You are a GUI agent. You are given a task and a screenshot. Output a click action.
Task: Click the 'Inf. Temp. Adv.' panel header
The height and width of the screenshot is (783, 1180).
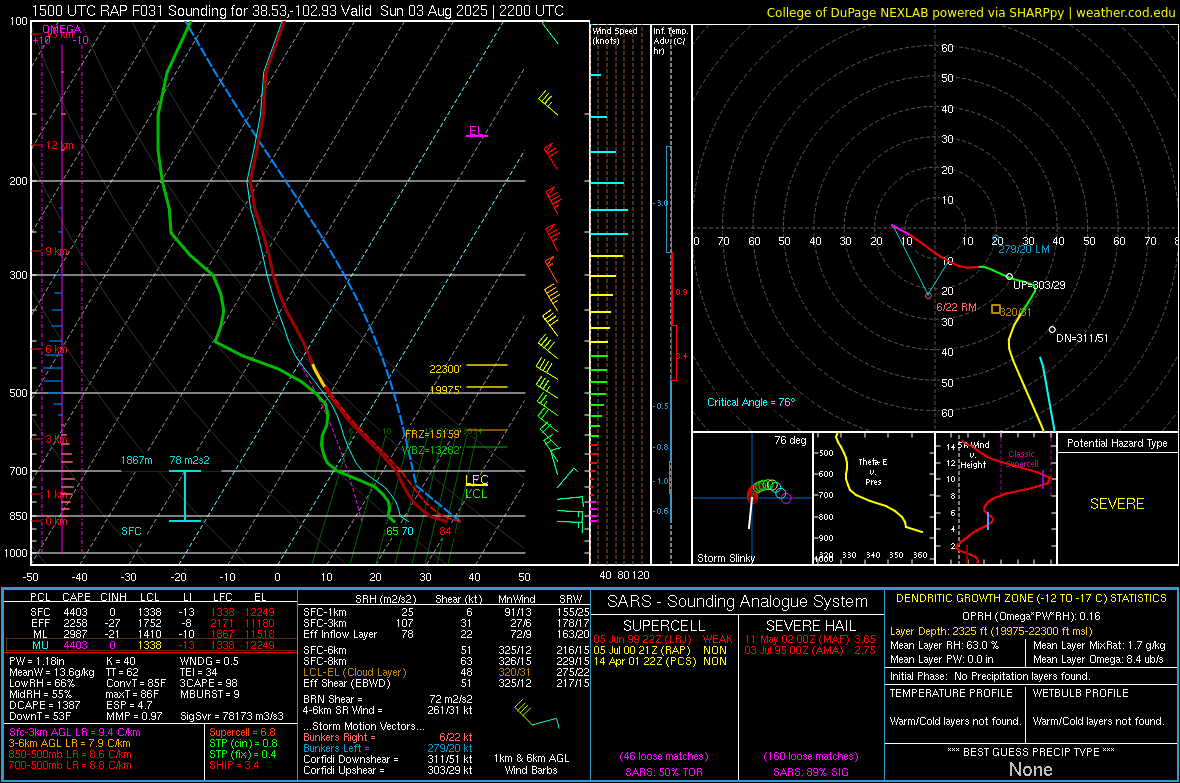point(670,41)
